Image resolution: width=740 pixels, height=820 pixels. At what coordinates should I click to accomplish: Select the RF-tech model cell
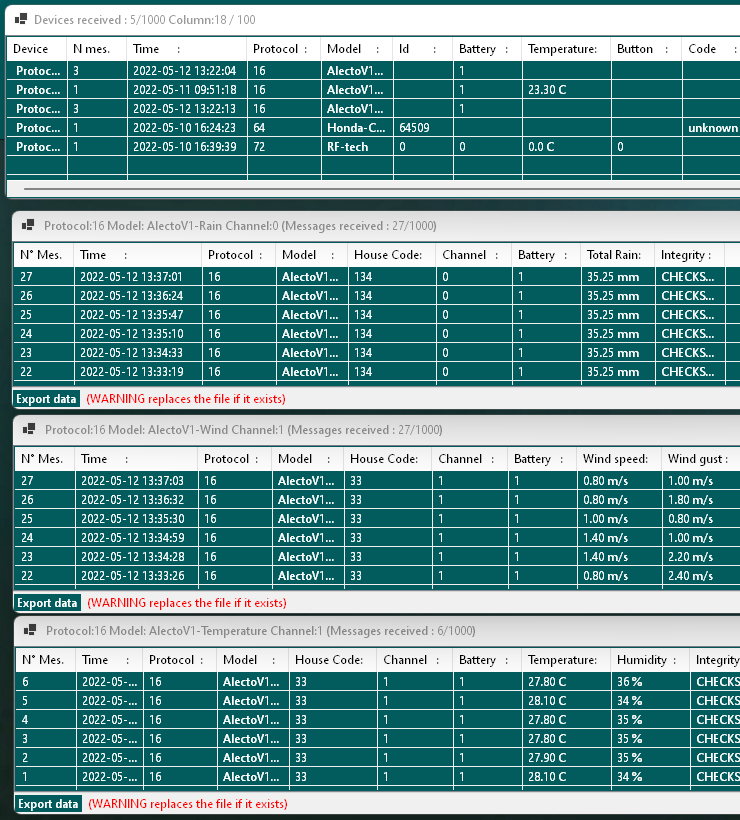click(x=357, y=147)
